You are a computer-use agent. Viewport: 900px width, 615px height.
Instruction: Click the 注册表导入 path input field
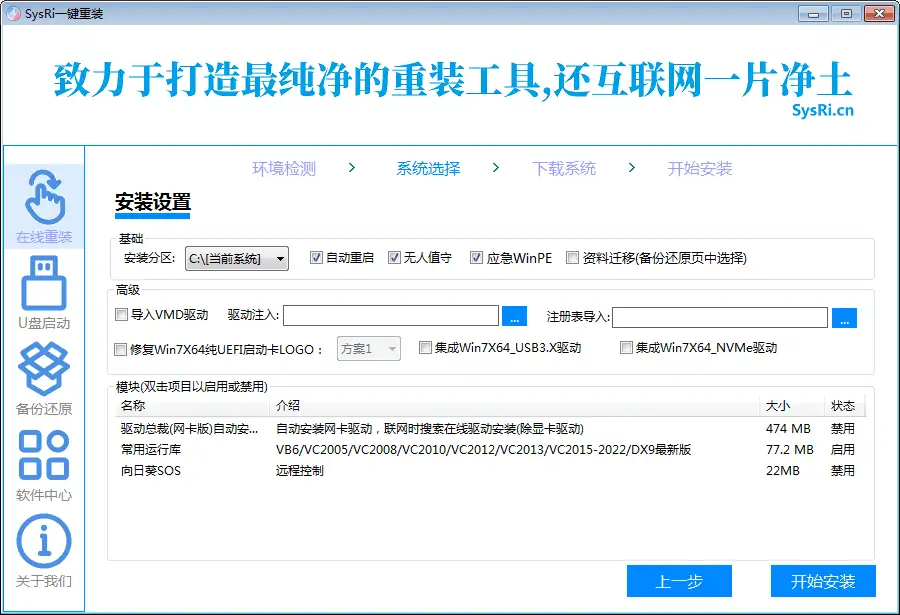[x=720, y=317]
